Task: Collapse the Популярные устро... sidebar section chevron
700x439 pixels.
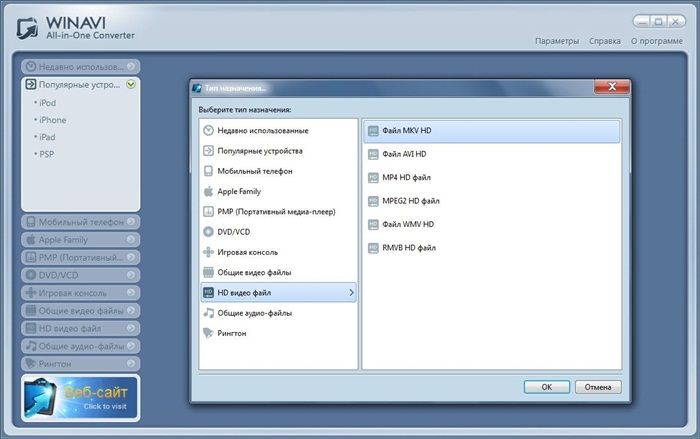Action: 131,84
